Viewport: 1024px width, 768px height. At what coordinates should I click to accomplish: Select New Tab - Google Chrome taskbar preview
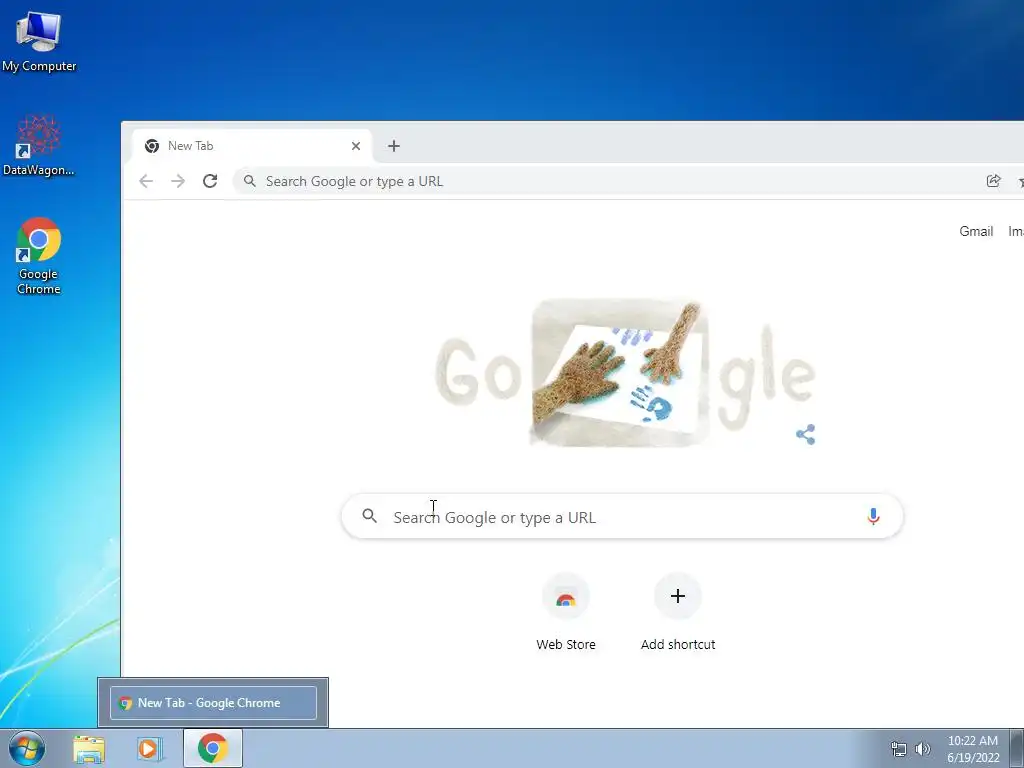pyautogui.click(x=214, y=703)
